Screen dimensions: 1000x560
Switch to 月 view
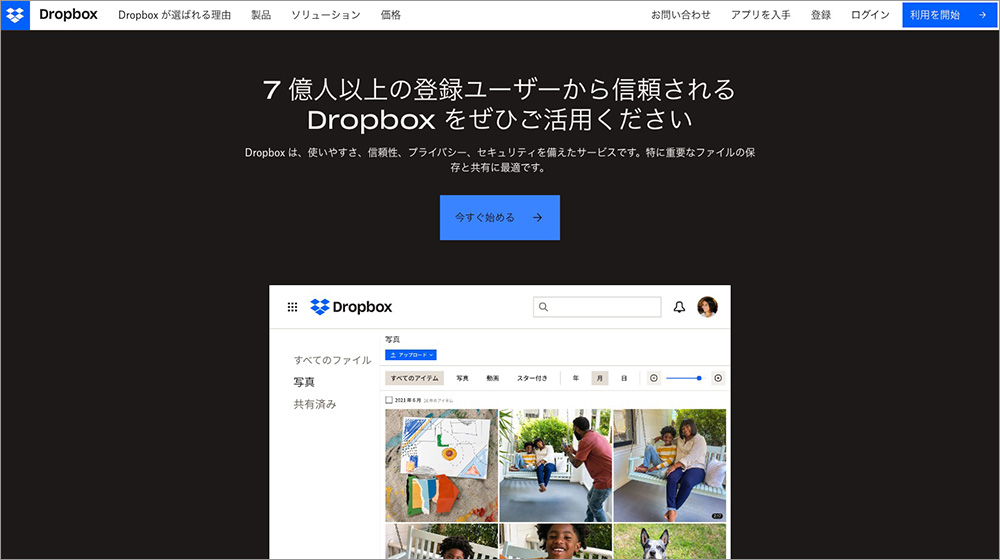click(x=599, y=378)
